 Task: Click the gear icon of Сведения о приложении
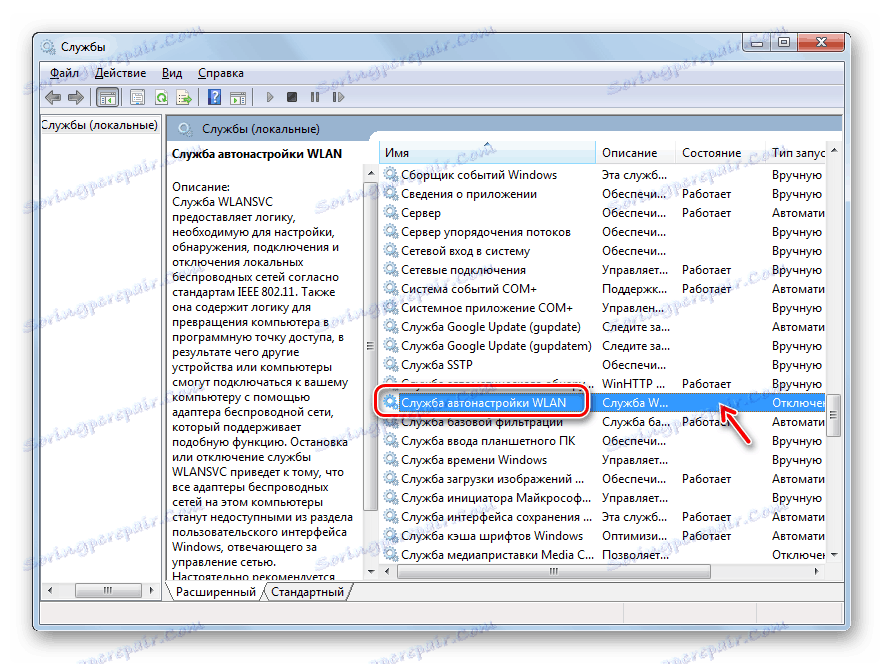point(391,194)
